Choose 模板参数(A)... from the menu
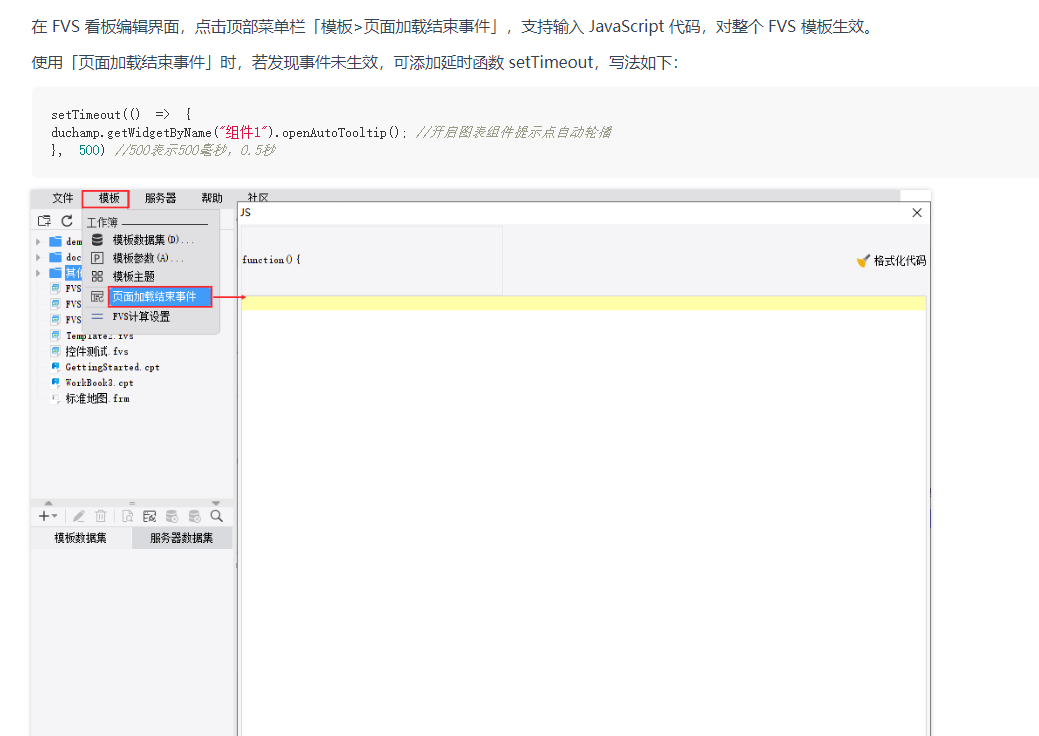The width and height of the screenshot is (1039, 736). point(148,258)
